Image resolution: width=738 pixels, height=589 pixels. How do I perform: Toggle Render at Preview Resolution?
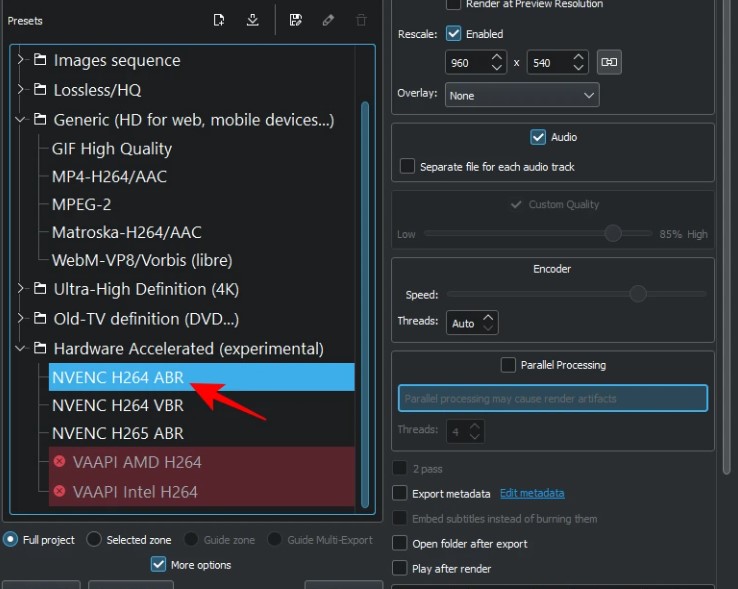click(x=453, y=4)
